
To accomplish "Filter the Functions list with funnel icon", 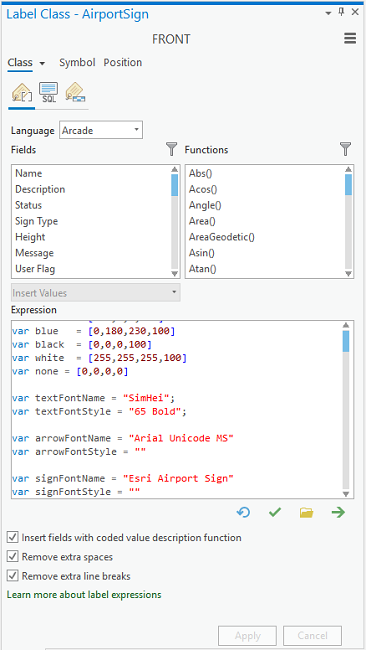I will [345, 149].
